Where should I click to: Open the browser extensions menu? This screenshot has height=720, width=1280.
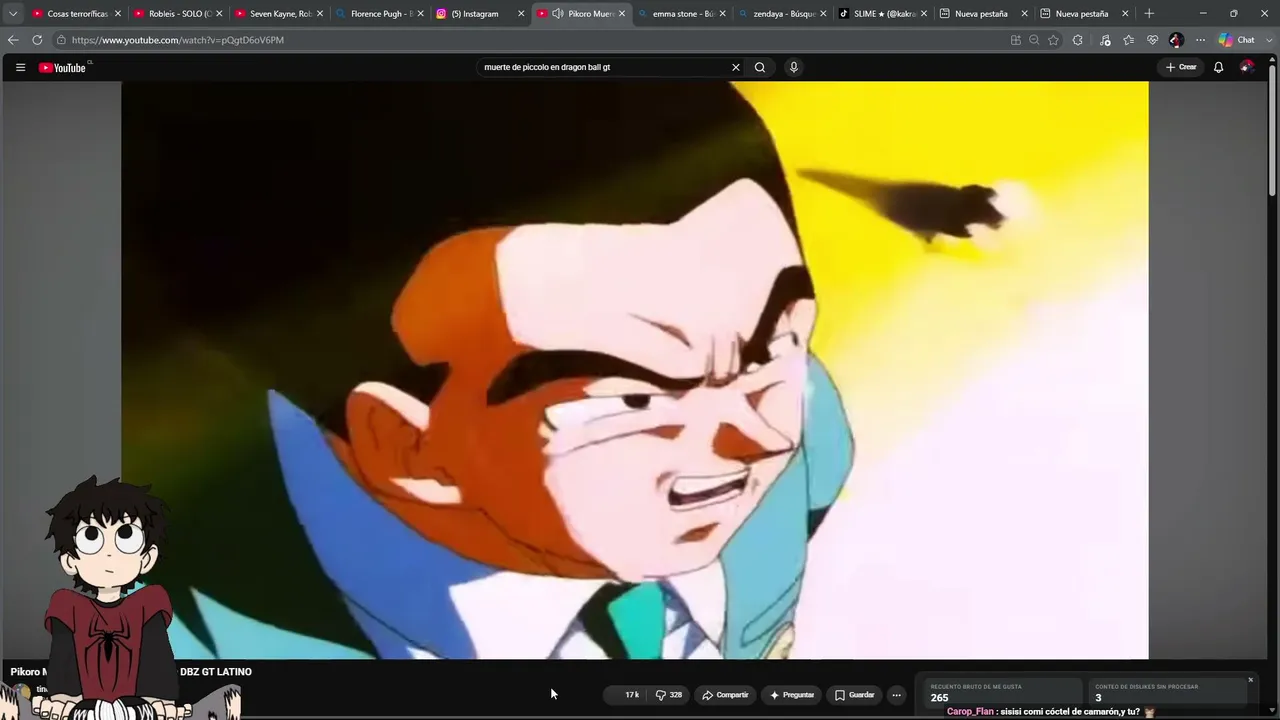point(1077,40)
